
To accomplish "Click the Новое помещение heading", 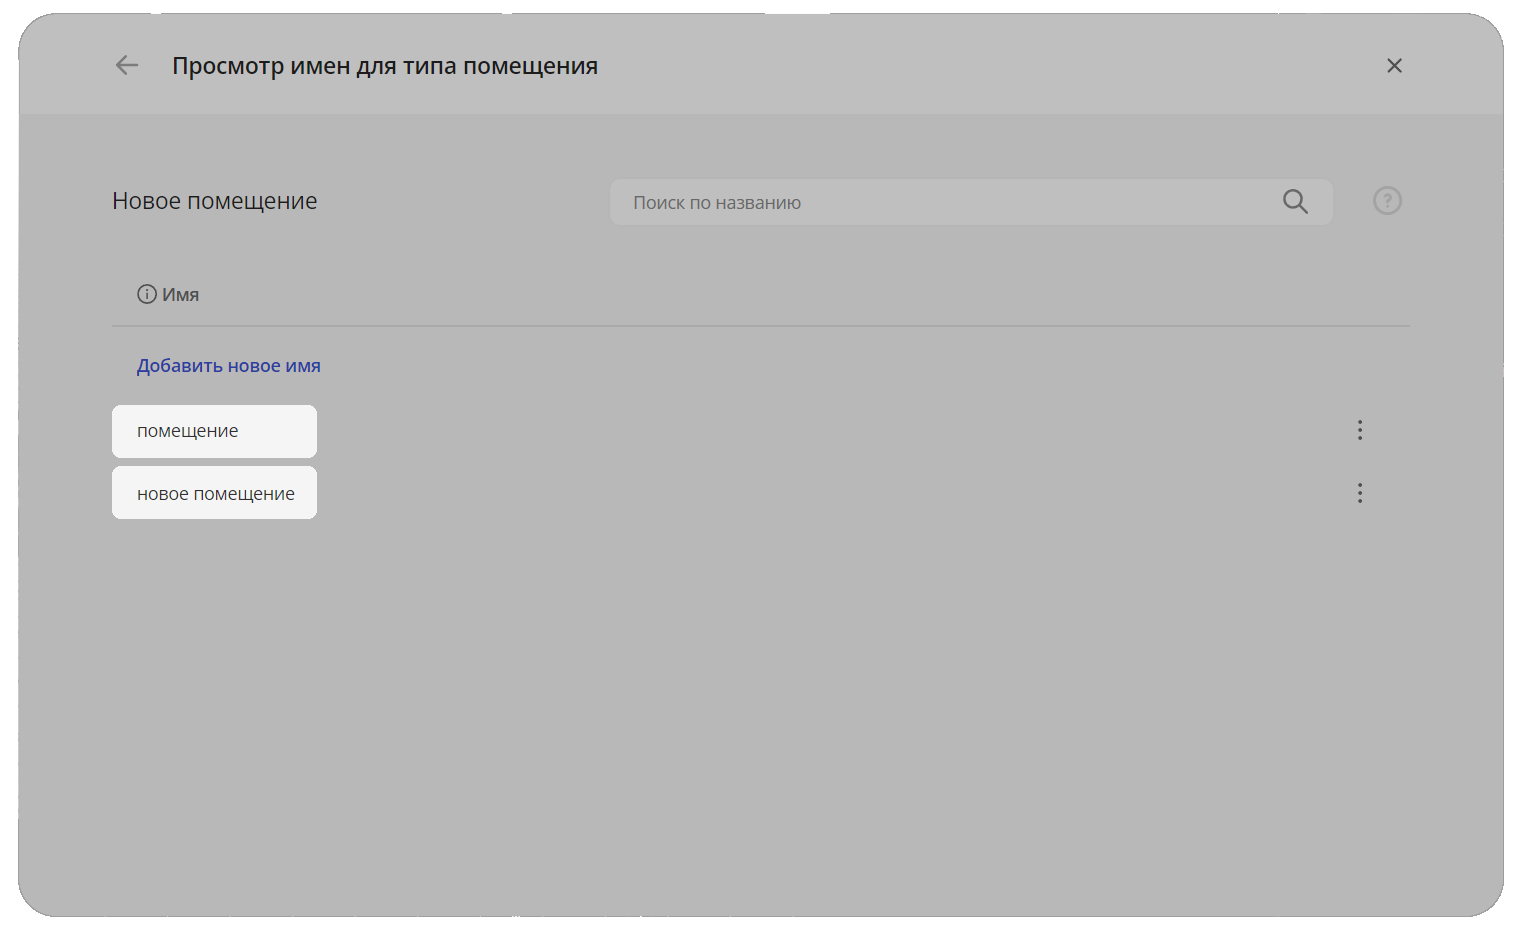I will 215,201.
